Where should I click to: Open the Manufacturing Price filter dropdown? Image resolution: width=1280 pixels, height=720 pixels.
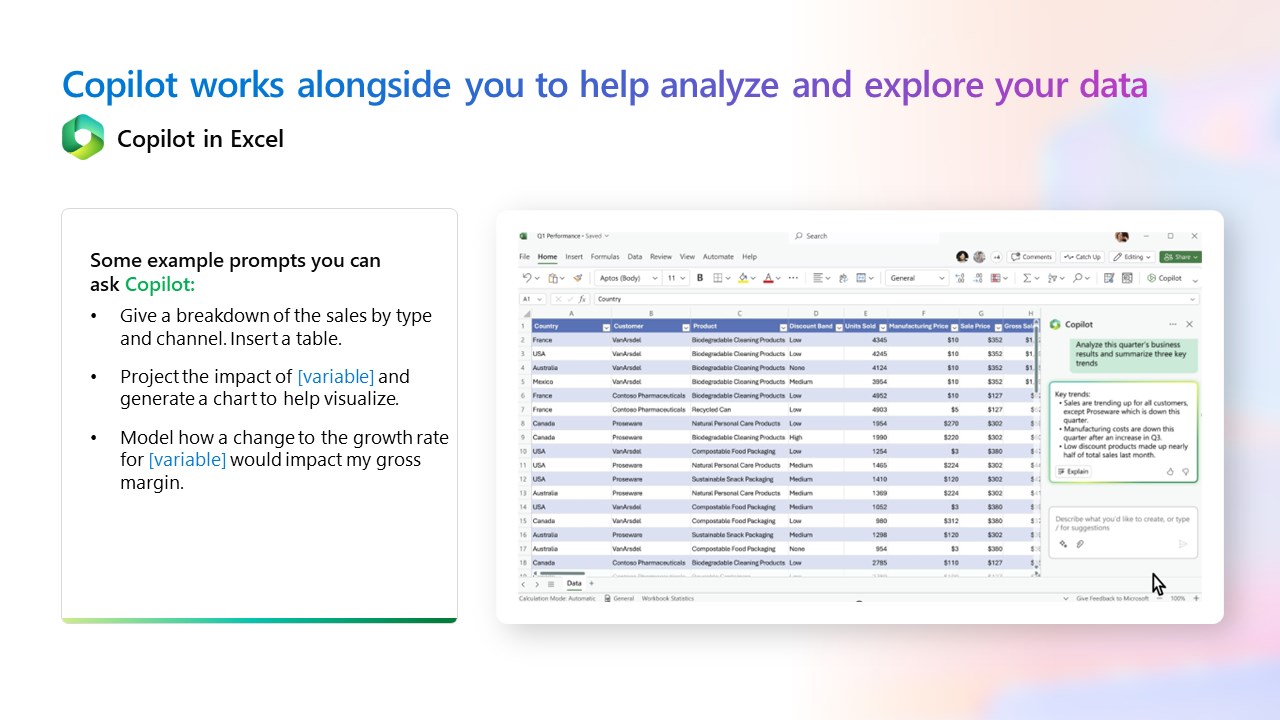coord(954,327)
